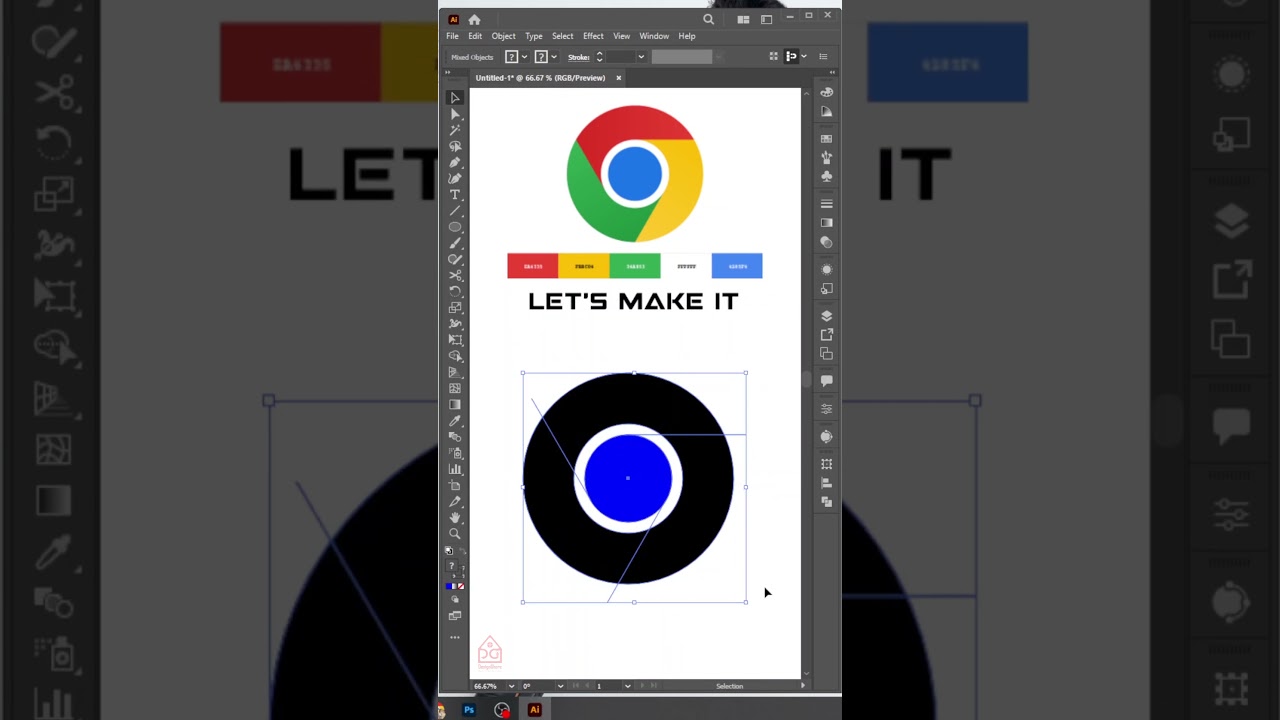Select the Direct Selection tool
Image resolution: width=1280 pixels, height=720 pixels.
455,114
